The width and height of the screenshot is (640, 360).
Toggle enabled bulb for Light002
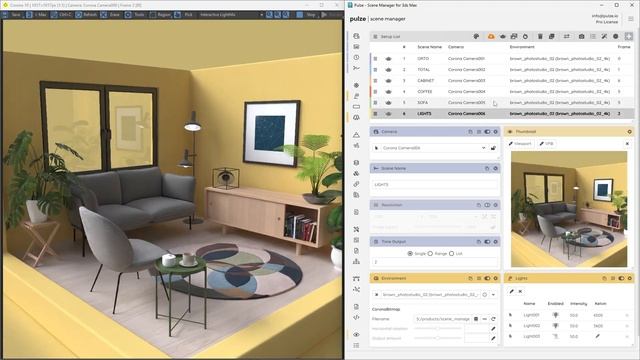pyautogui.click(x=555, y=326)
